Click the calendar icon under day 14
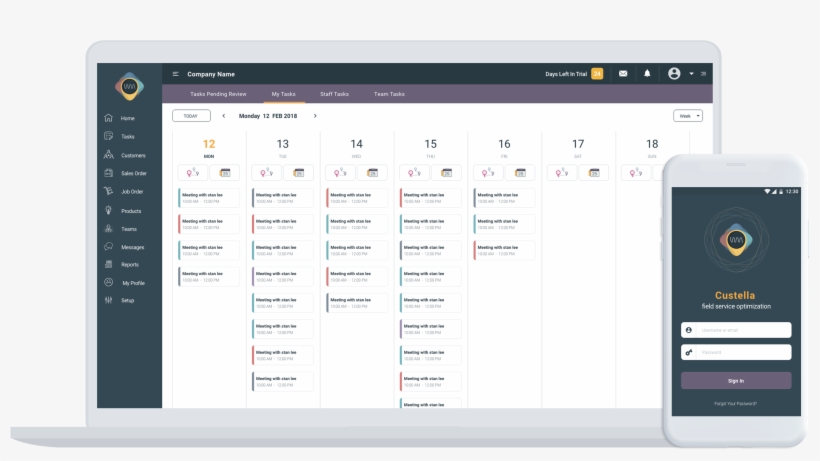The width and height of the screenshot is (820, 461). pos(372,172)
